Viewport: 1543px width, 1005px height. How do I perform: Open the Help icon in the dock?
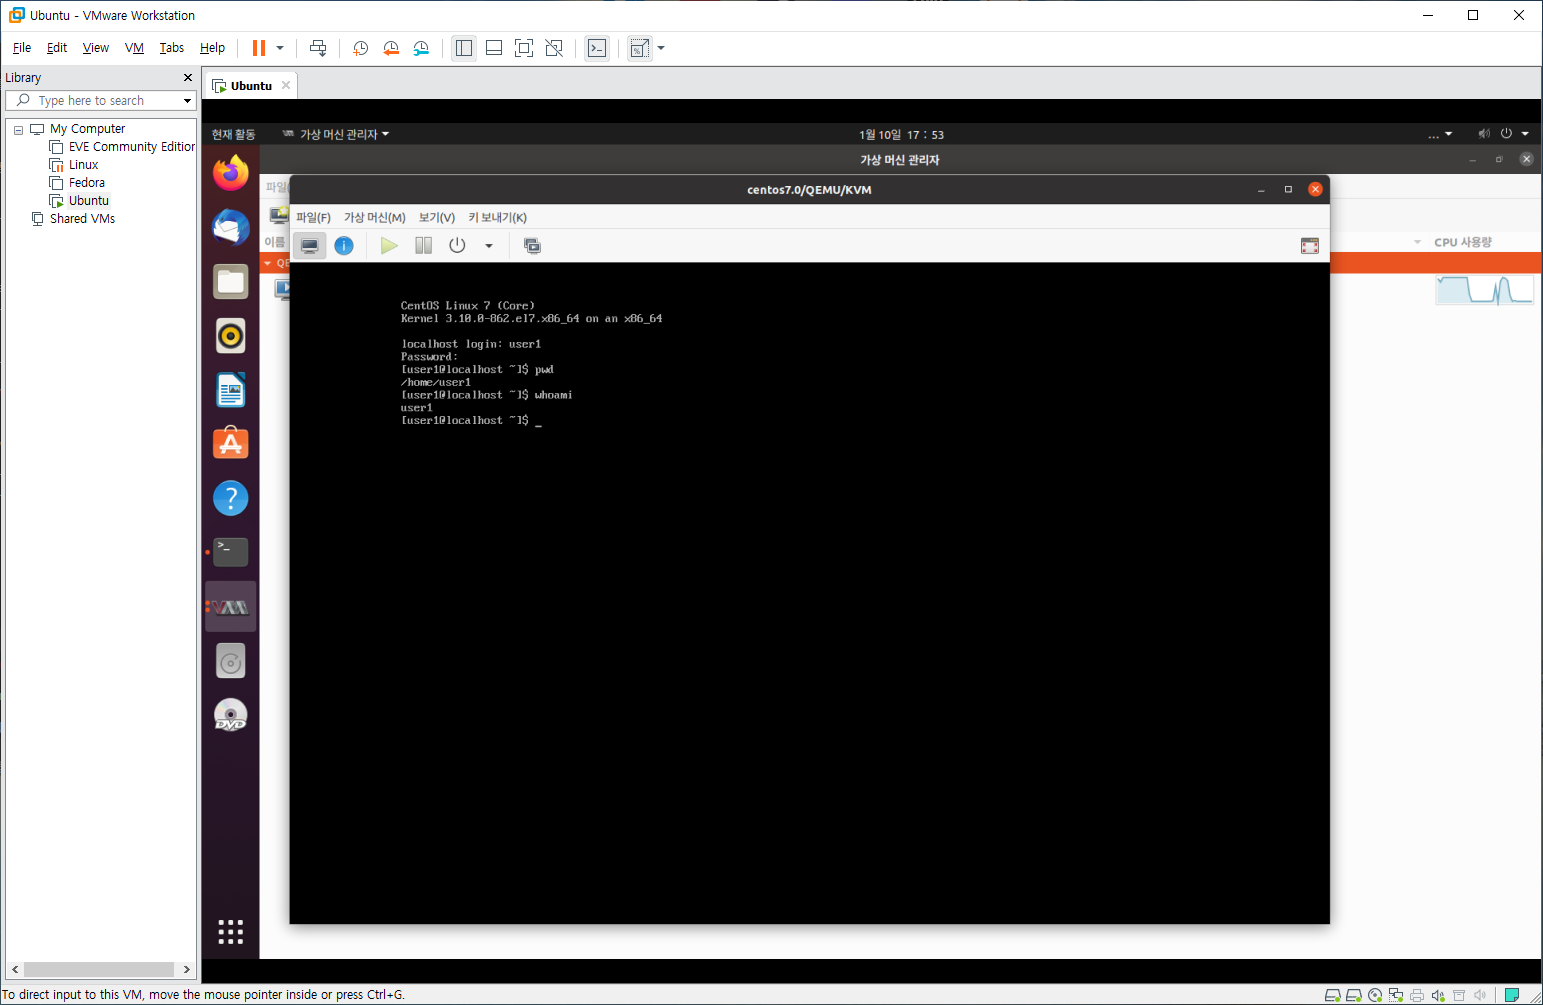[231, 498]
